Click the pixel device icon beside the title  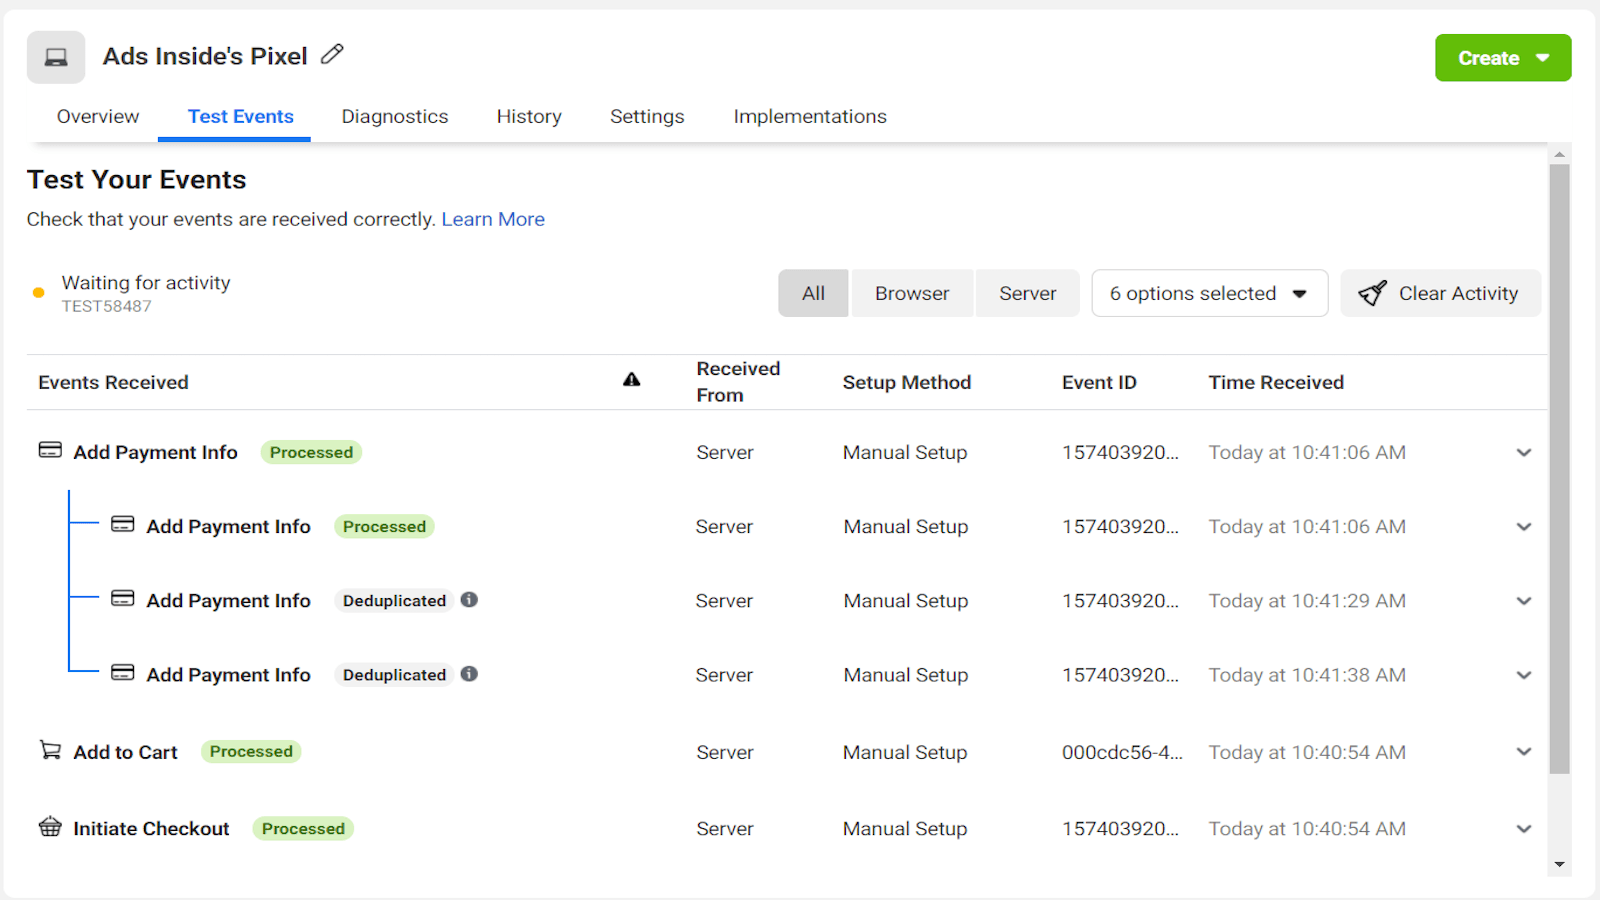point(55,57)
